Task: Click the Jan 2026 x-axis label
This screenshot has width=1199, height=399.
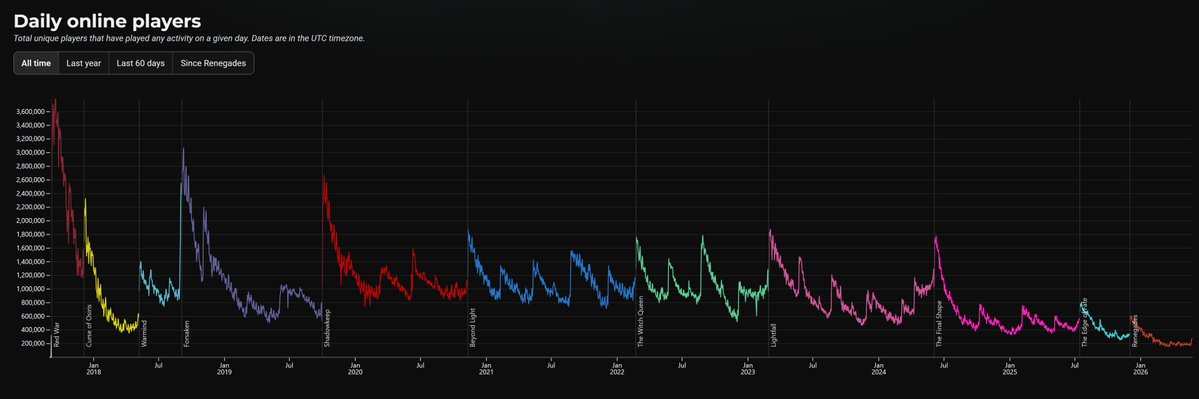Action: coord(1140,369)
